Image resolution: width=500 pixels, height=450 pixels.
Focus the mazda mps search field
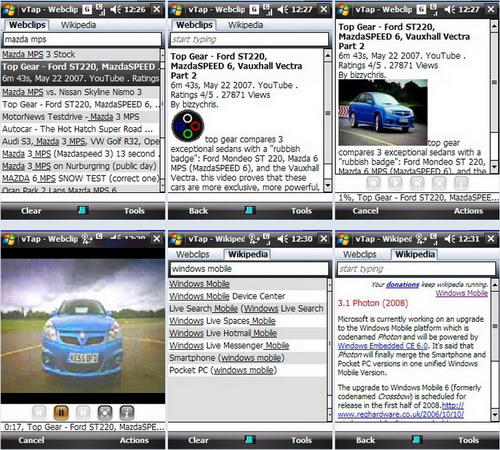(x=82, y=39)
